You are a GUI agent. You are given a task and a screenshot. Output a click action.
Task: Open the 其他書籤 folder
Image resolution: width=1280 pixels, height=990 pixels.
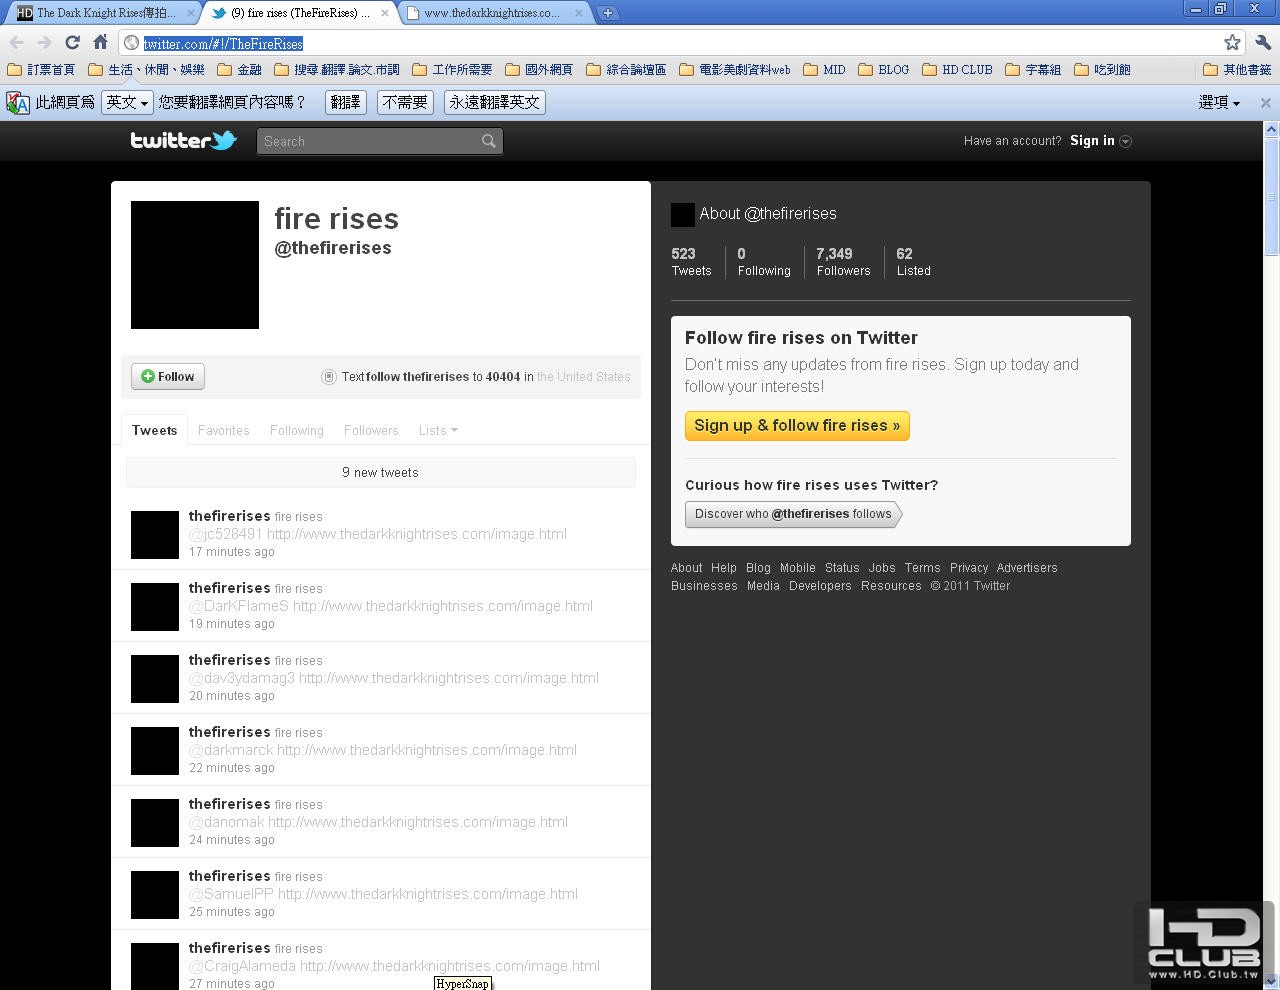click(x=1237, y=70)
